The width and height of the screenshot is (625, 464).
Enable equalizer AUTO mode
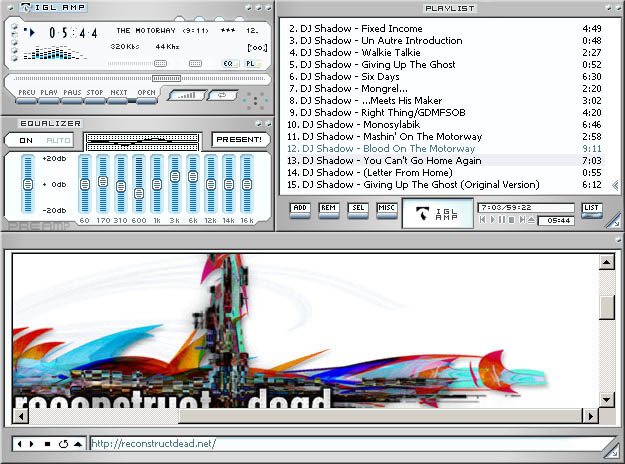[58, 140]
